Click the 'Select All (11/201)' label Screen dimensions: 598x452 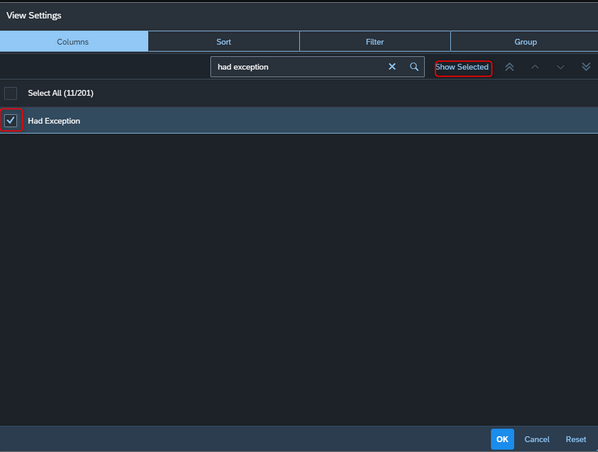(x=60, y=93)
